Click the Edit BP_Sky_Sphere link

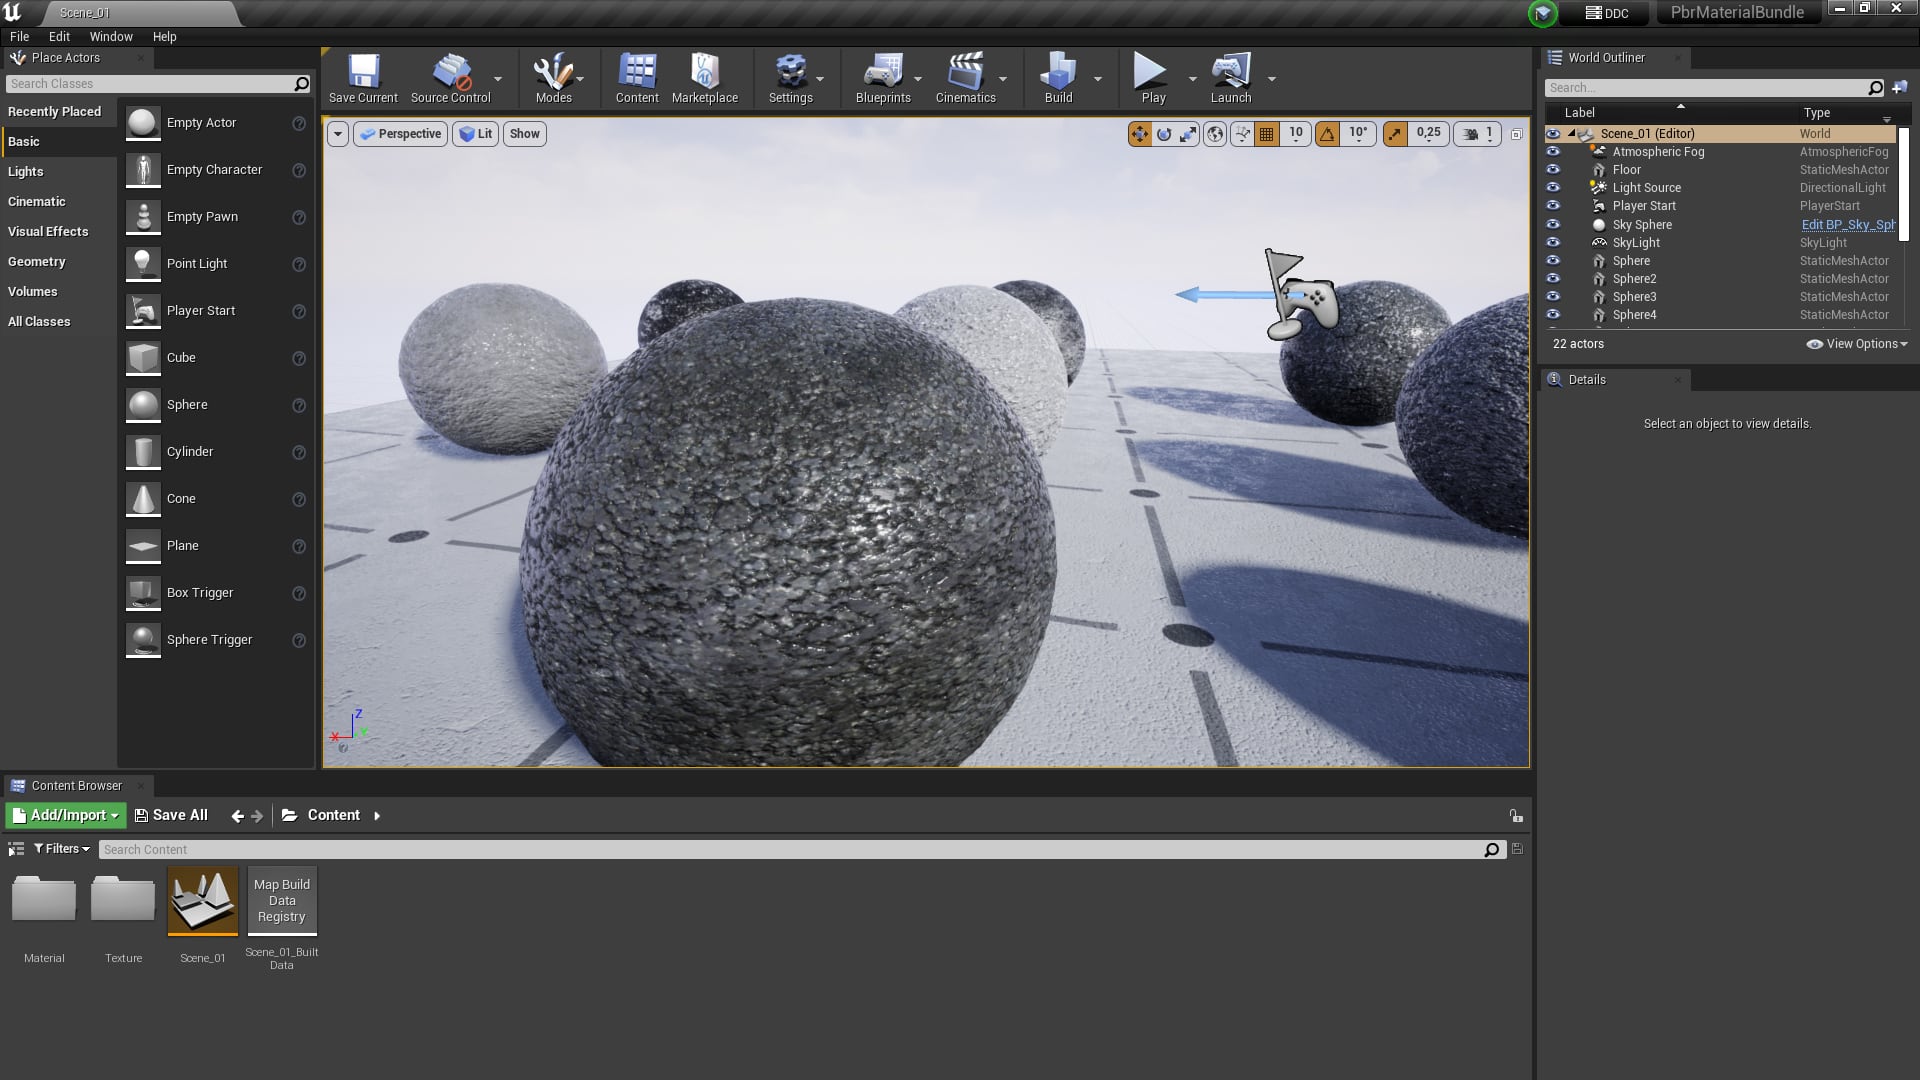pos(1847,225)
